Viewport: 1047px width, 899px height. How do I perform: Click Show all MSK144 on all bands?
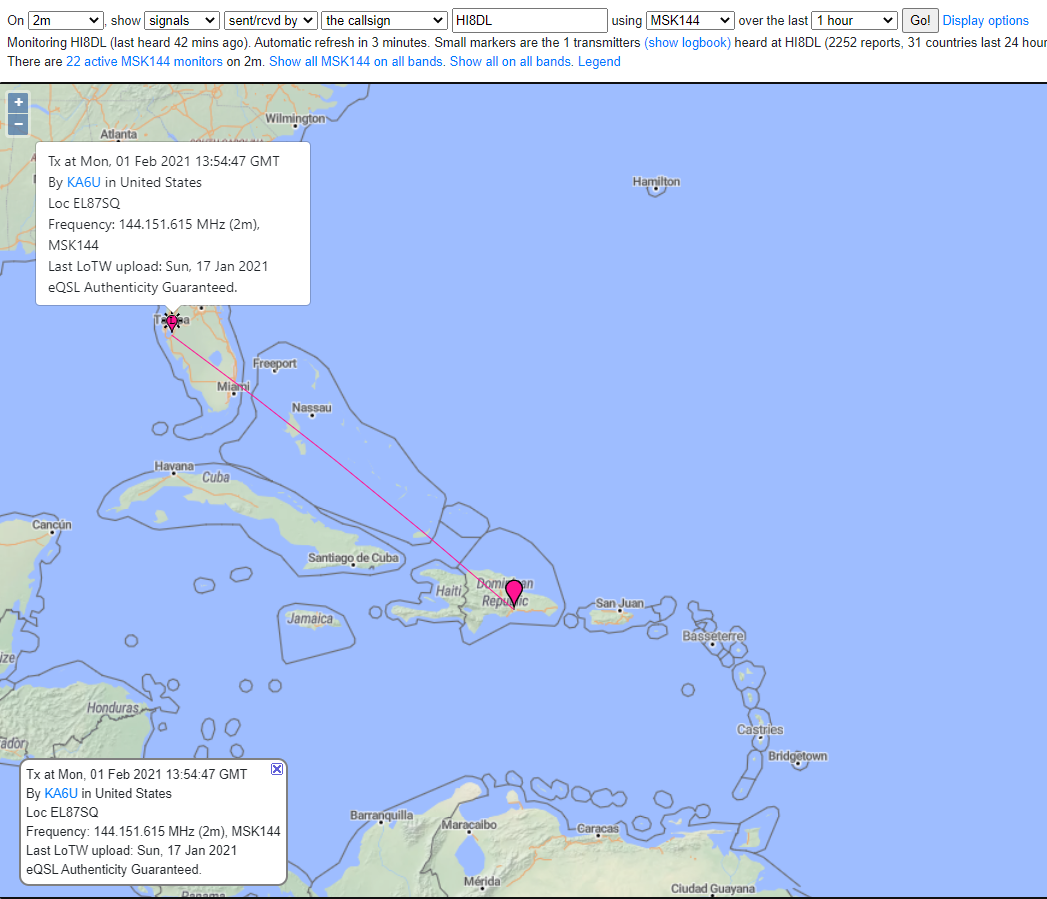(x=356, y=62)
